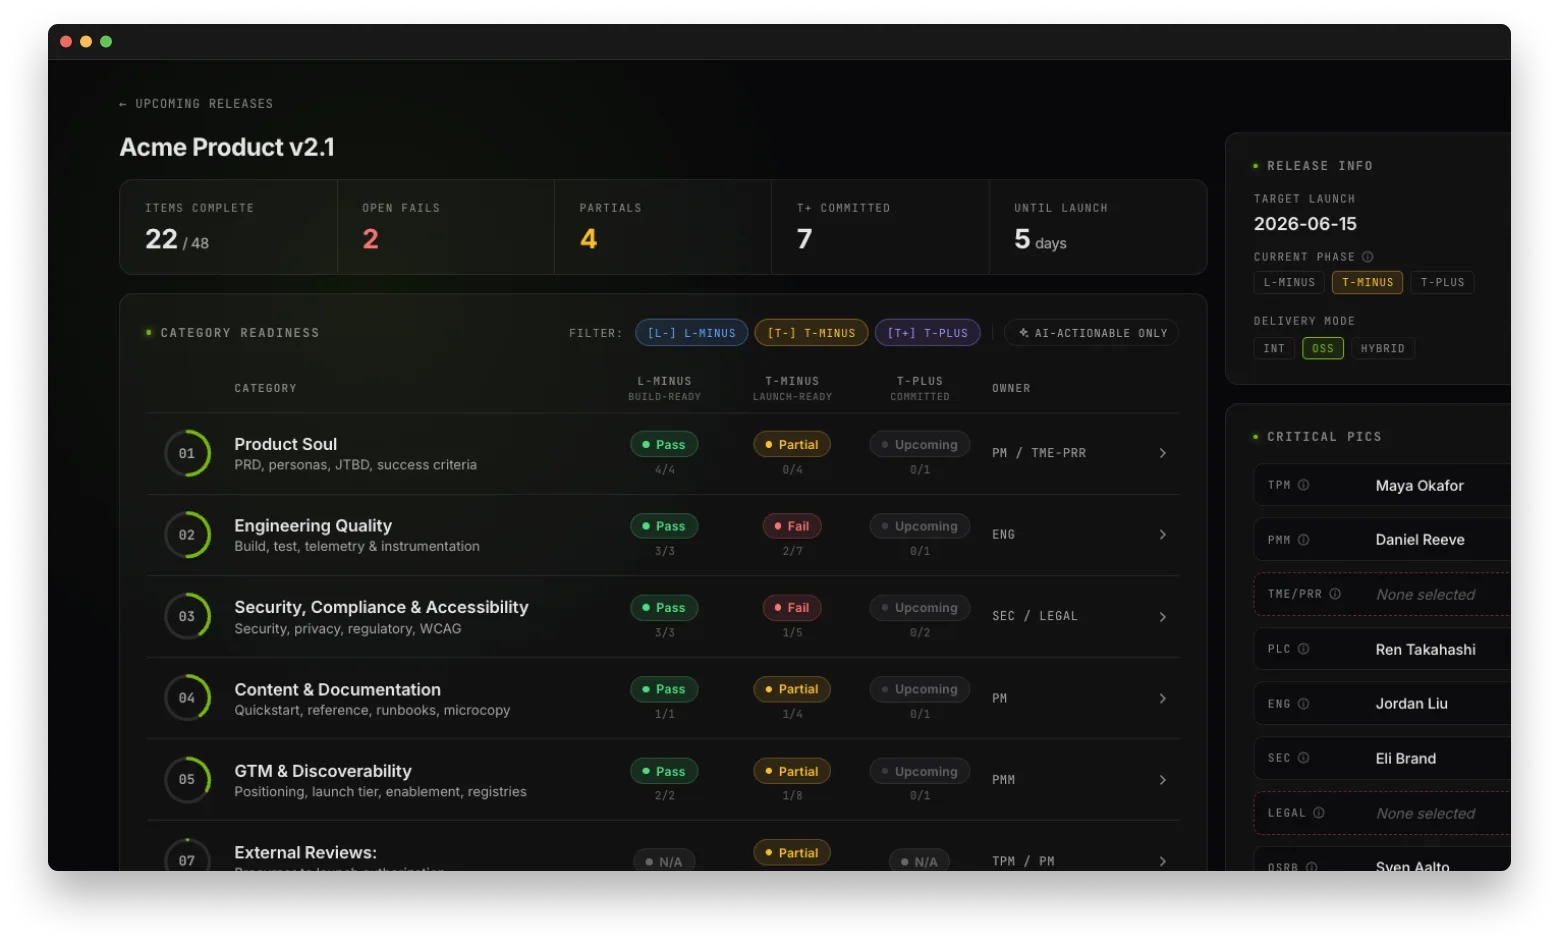Click progress ring 03 for Security
The height and width of the screenshot is (943, 1559).
tap(187, 616)
